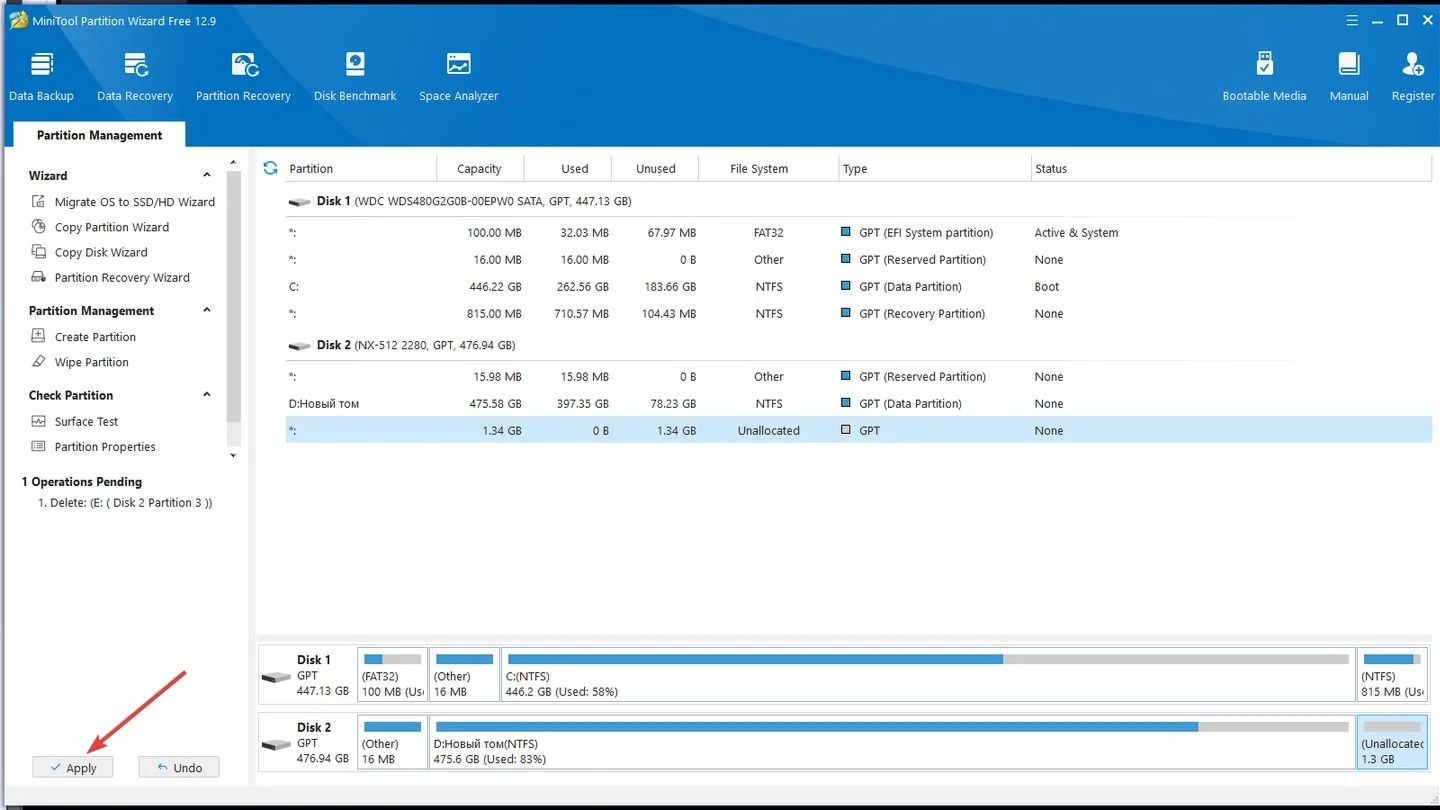Sort by the Used column header
Image resolution: width=1440 pixels, height=810 pixels.
coord(567,169)
